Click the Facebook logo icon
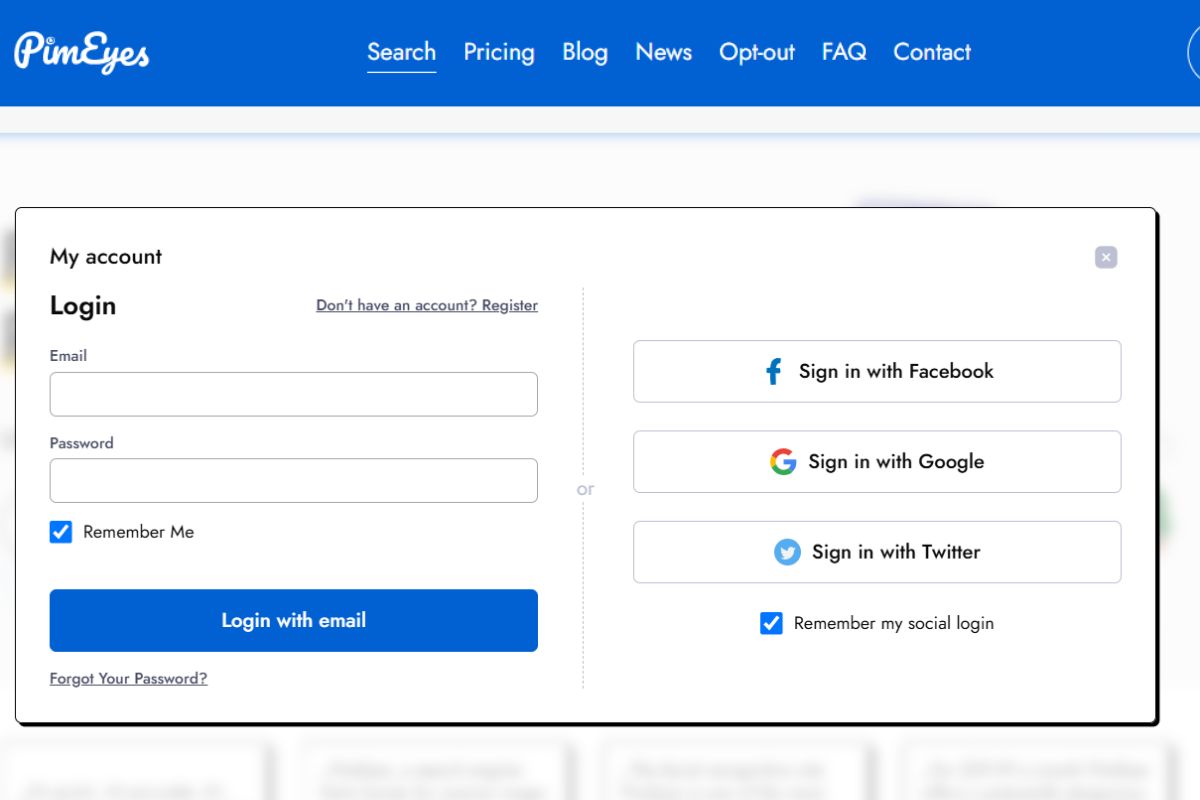1200x800 pixels. [x=773, y=372]
